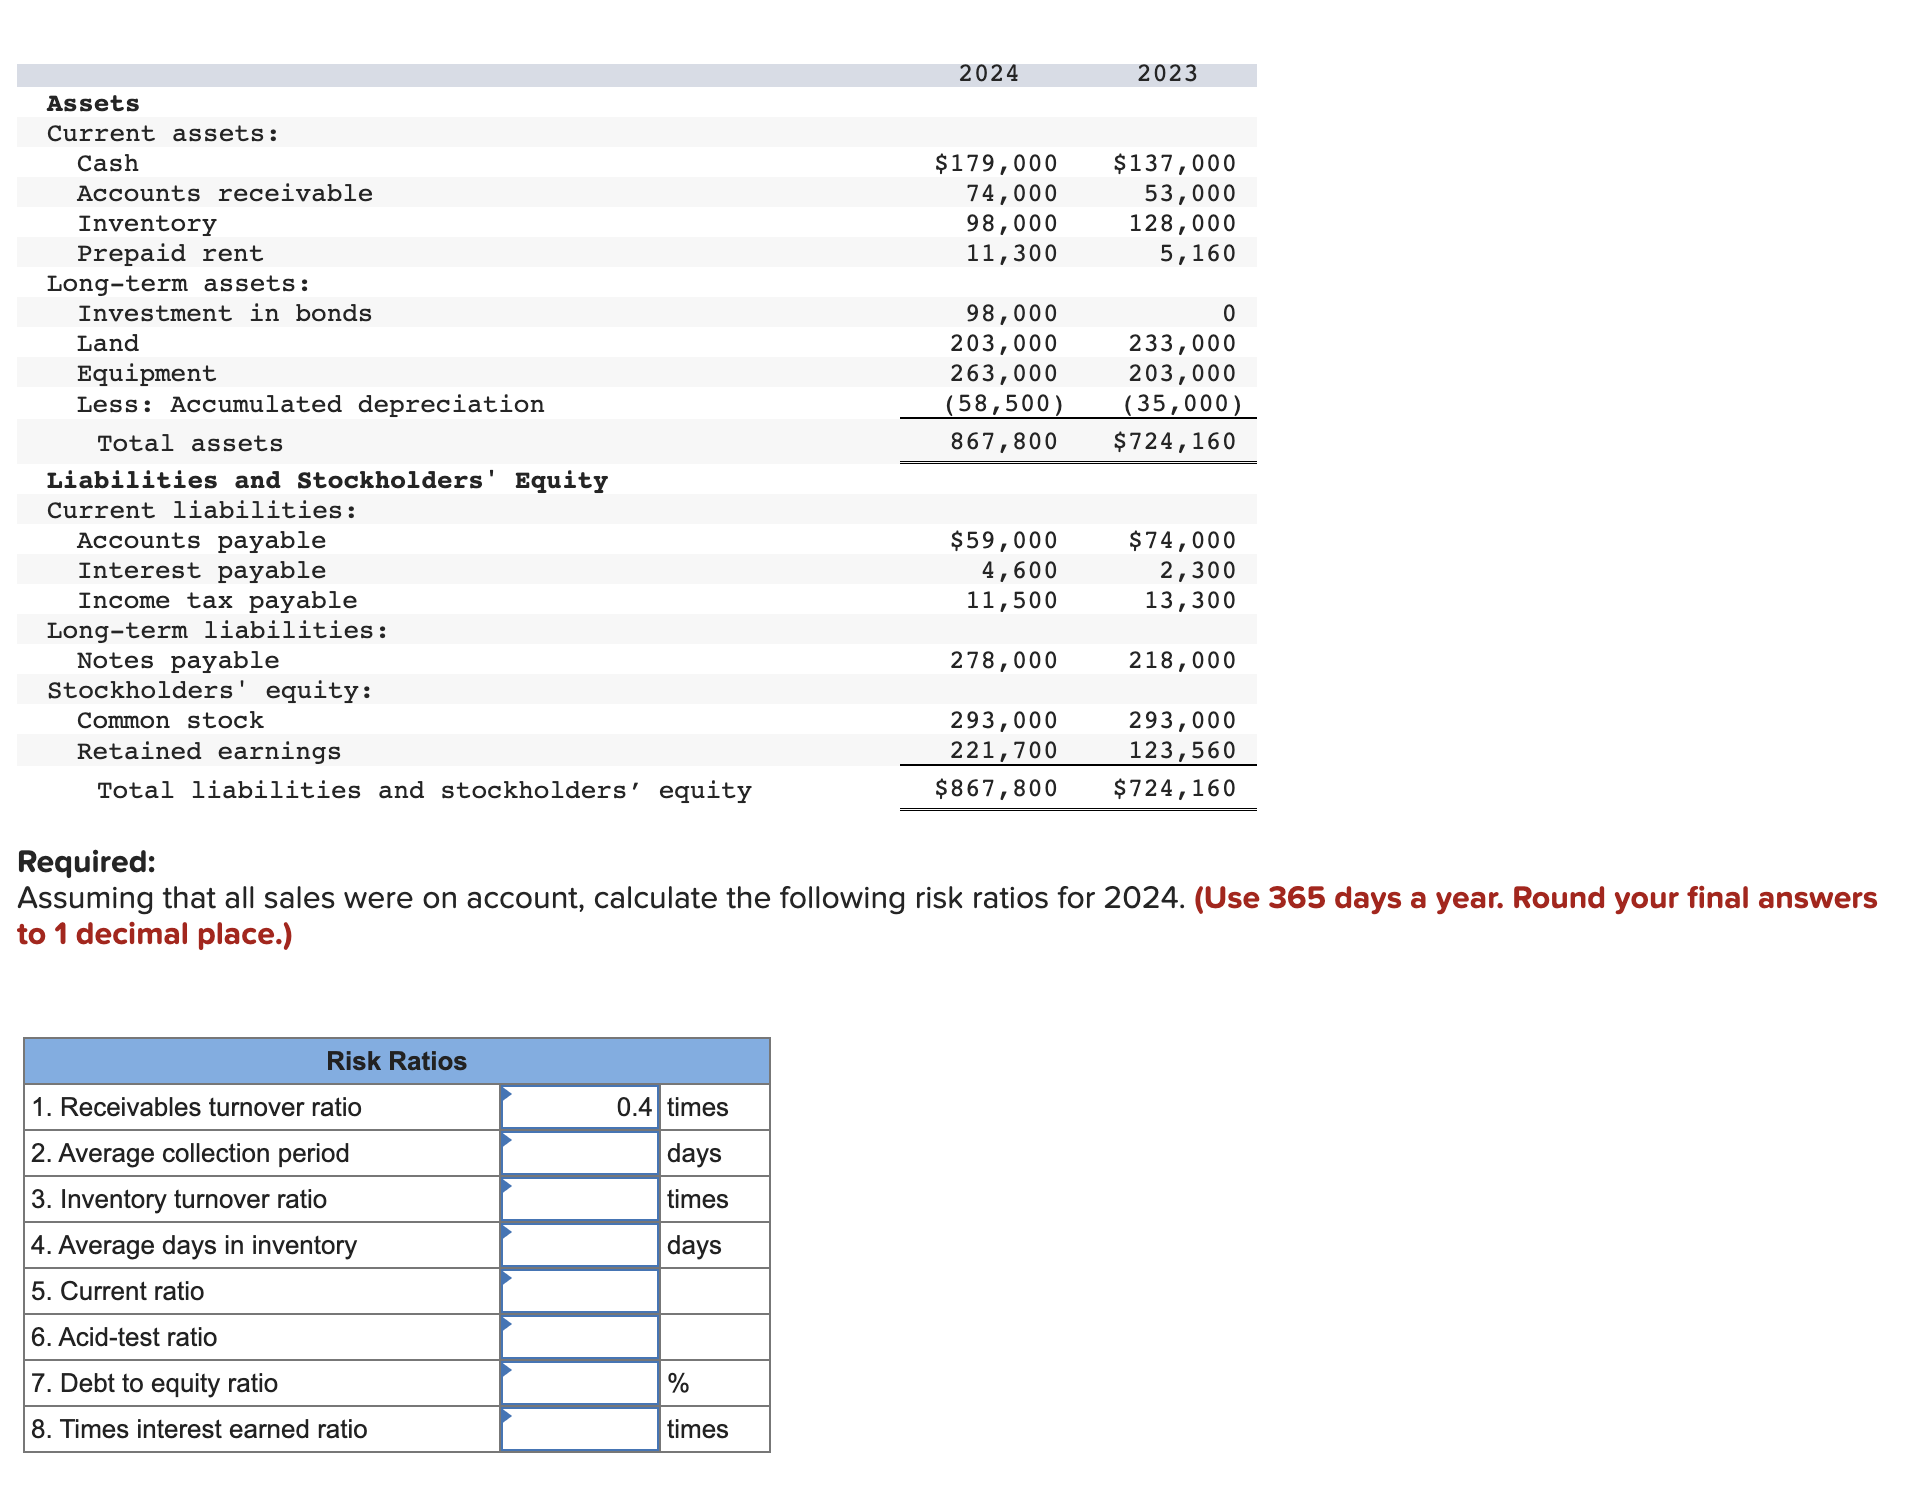Click the 2023 Inventory value 128,000
The width and height of the screenshot is (1932, 1507).
pyautogui.click(x=1183, y=223)
